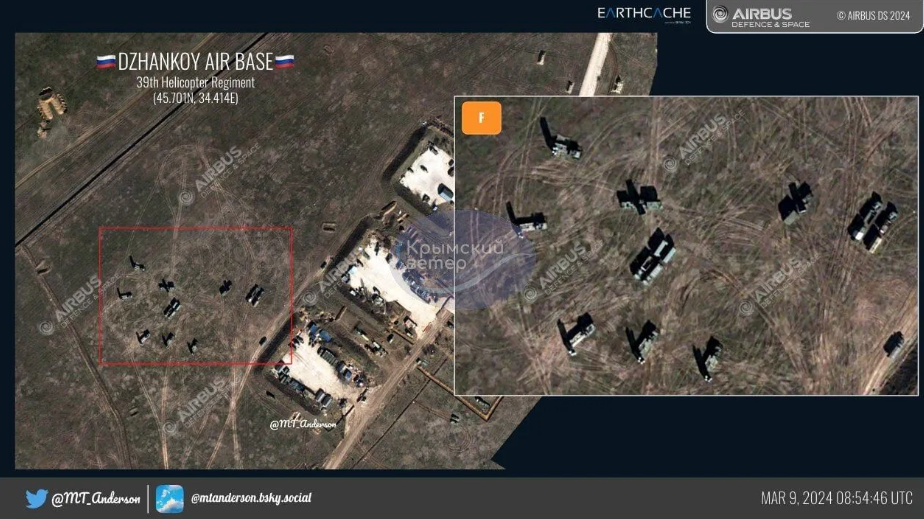Click the Airbus Defence & Space text
Screen dimensions: 924x519
(x=770, y=17)
